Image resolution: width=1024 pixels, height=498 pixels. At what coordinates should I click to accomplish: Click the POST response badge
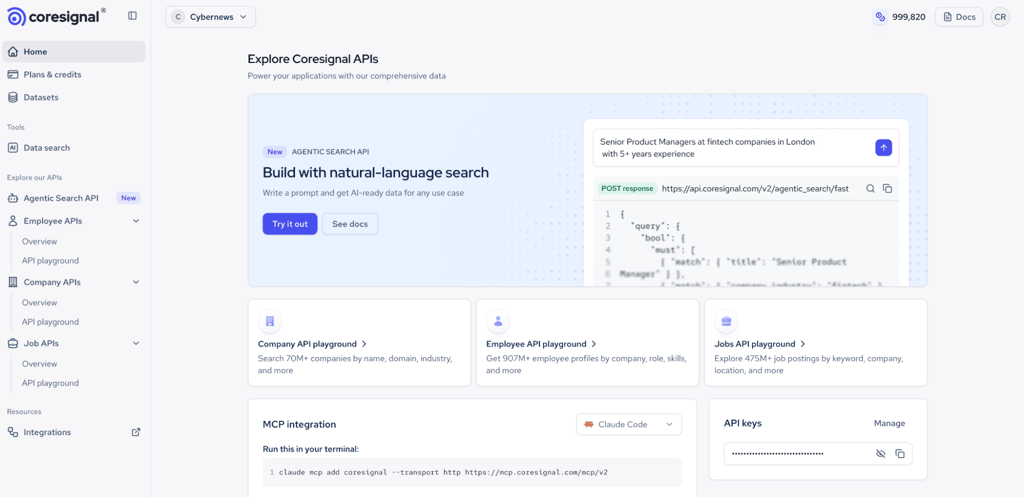click(627, 189)
